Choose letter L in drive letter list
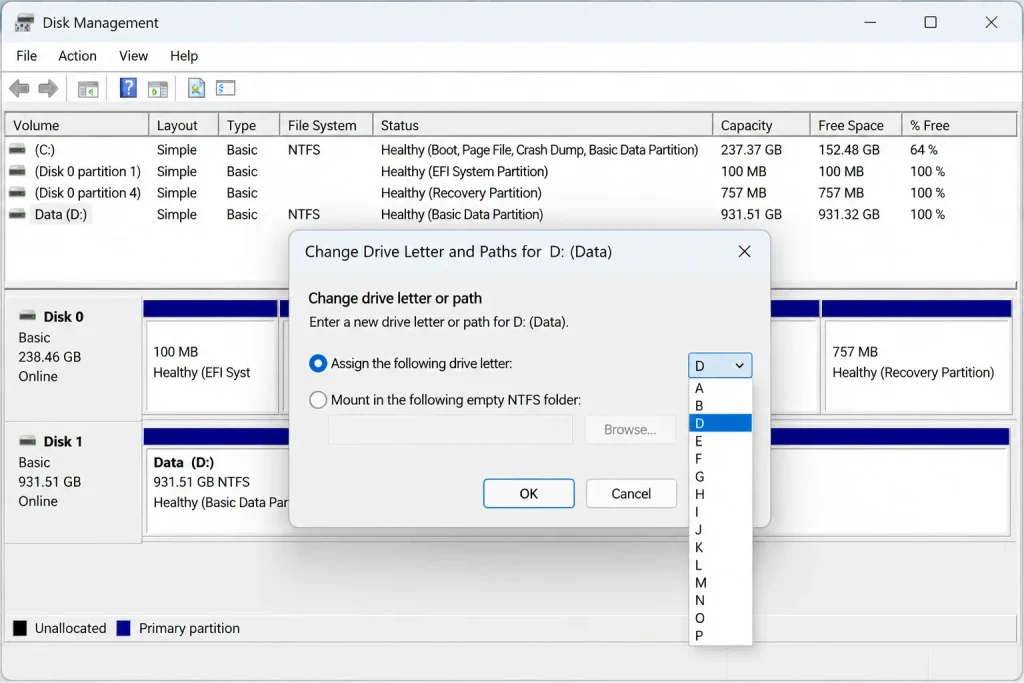 coord(720,565)
